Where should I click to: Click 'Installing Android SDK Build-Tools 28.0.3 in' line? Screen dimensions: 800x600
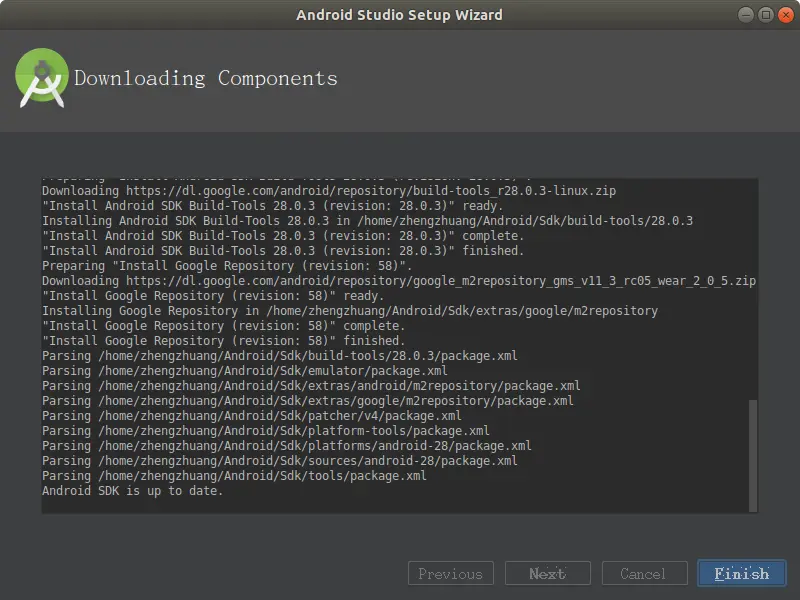(x=367, y=221)
